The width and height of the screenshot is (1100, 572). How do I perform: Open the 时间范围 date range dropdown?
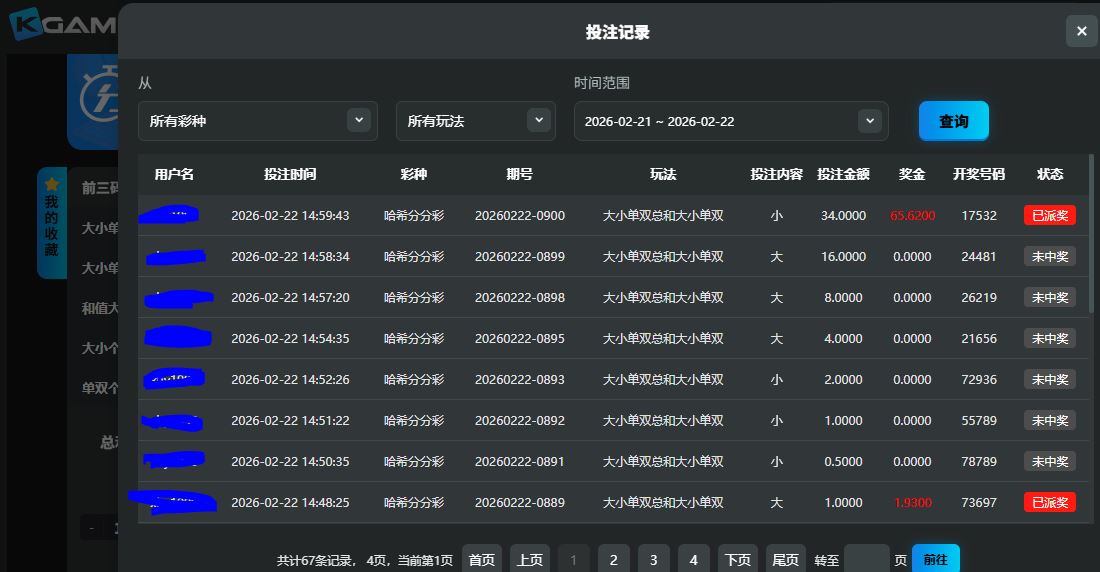pyautogui.click(x=730, y=121)
